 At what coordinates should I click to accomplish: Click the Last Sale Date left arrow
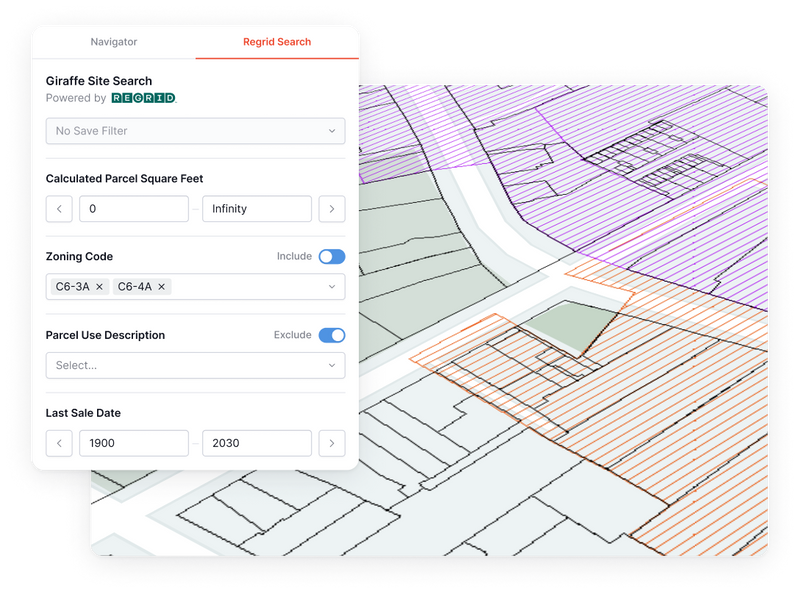point(59,443)
